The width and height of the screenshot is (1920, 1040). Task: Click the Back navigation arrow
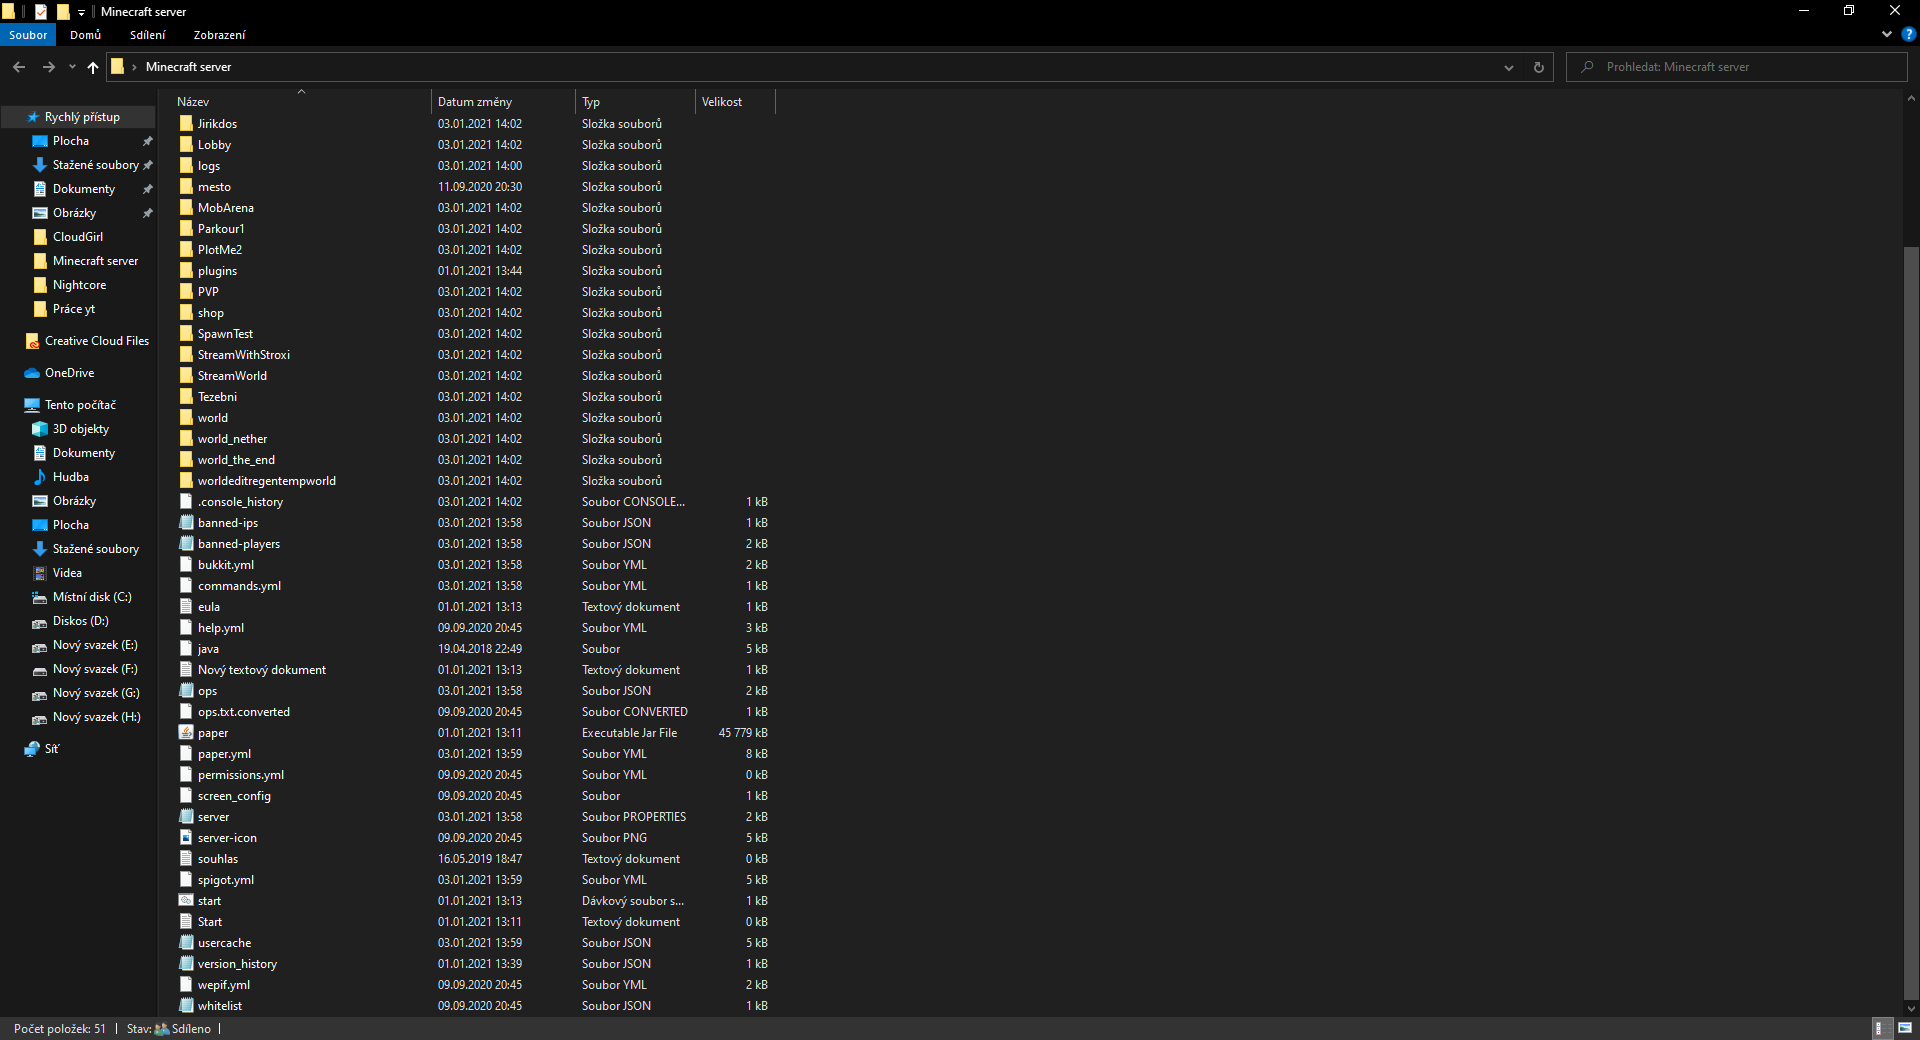(x=19, y=67)
